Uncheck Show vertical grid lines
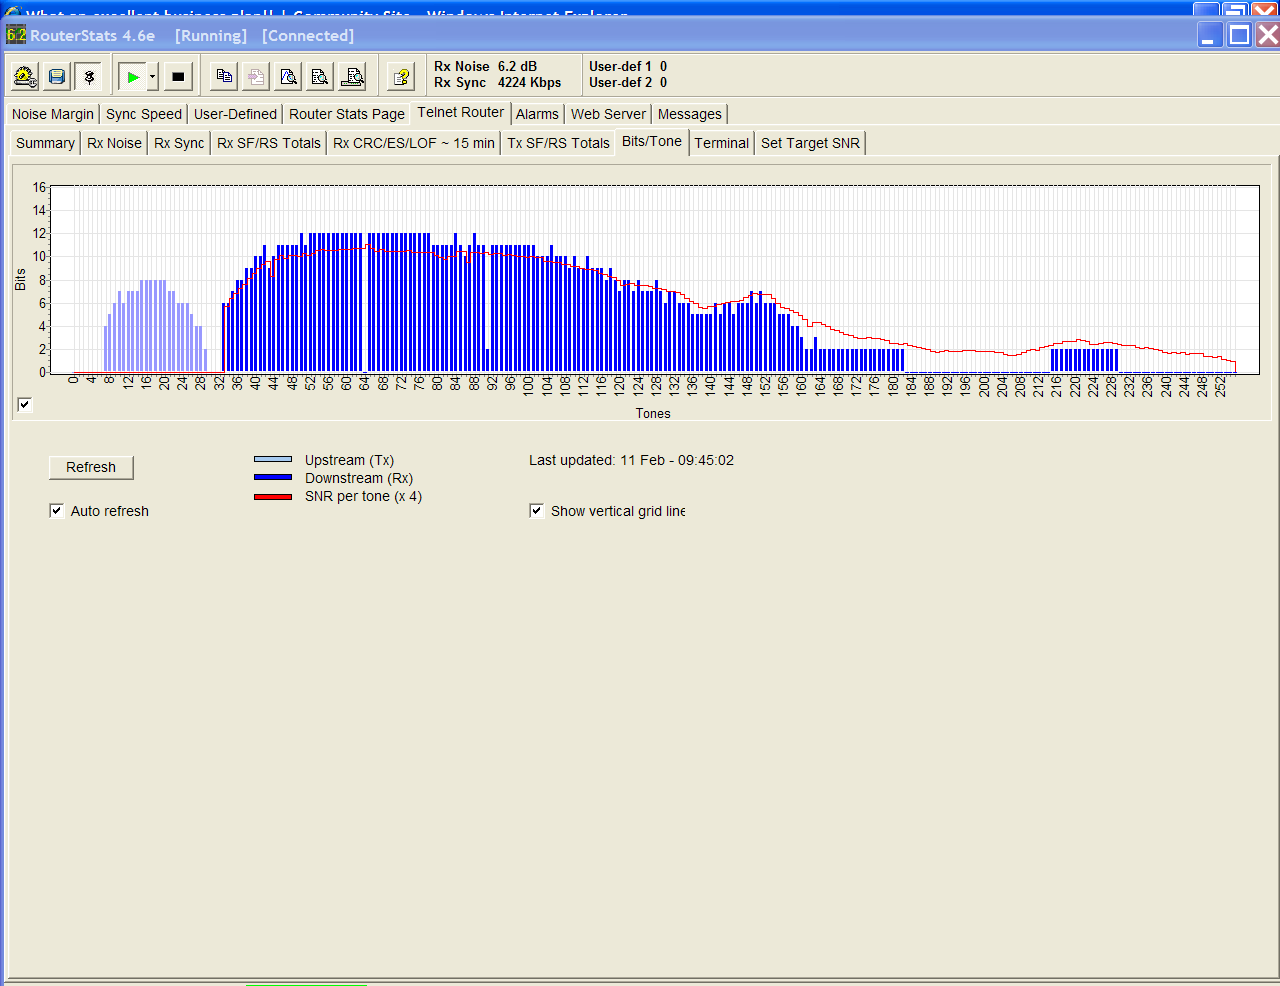The width and height of the screenshot is (1280, 986). tap(537, 511)
